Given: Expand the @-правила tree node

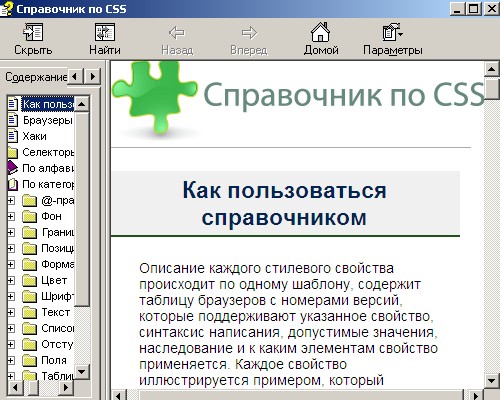Looking at the screenshot, I should point(11,200).
